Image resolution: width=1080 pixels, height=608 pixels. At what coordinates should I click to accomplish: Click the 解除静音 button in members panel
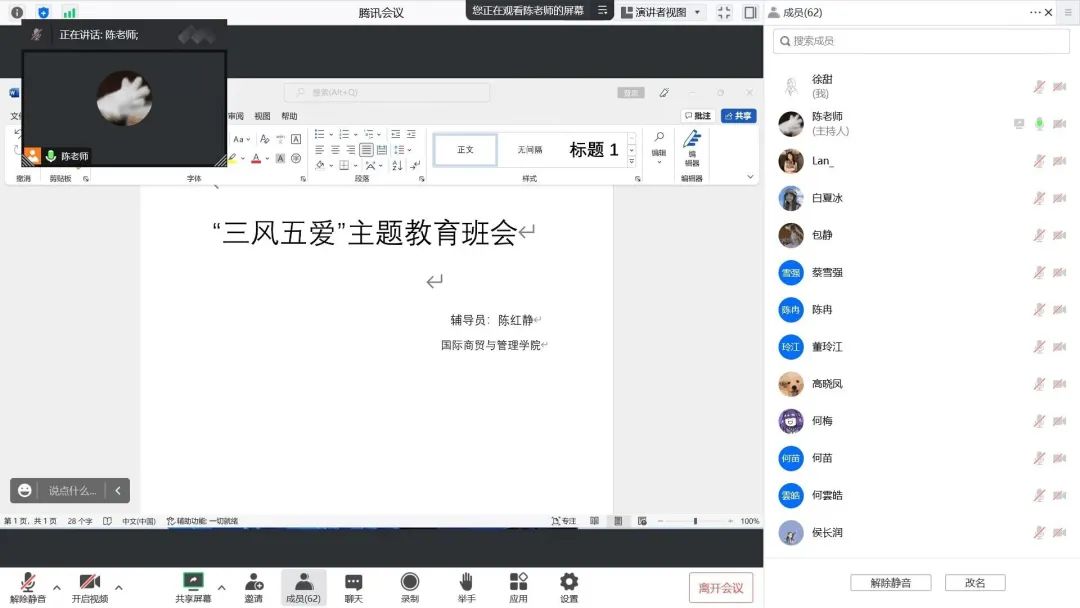(891, 583)
